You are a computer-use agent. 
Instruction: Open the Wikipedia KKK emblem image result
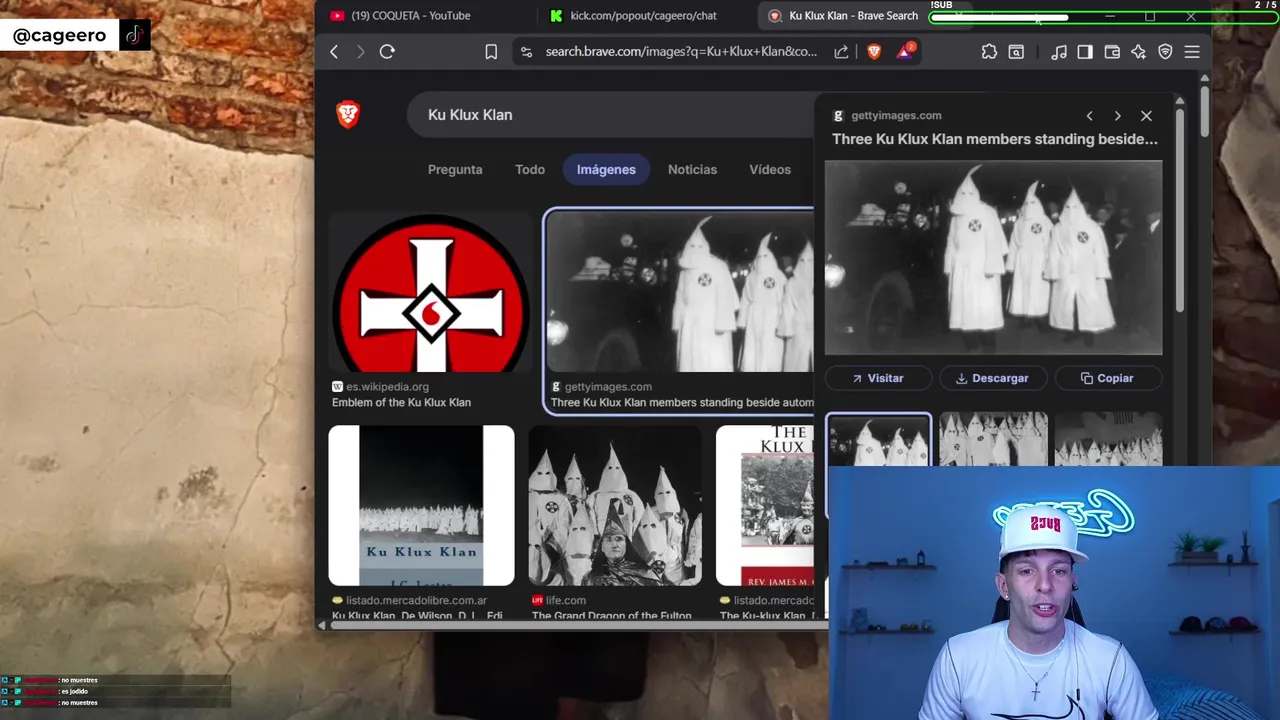(431, 292)
